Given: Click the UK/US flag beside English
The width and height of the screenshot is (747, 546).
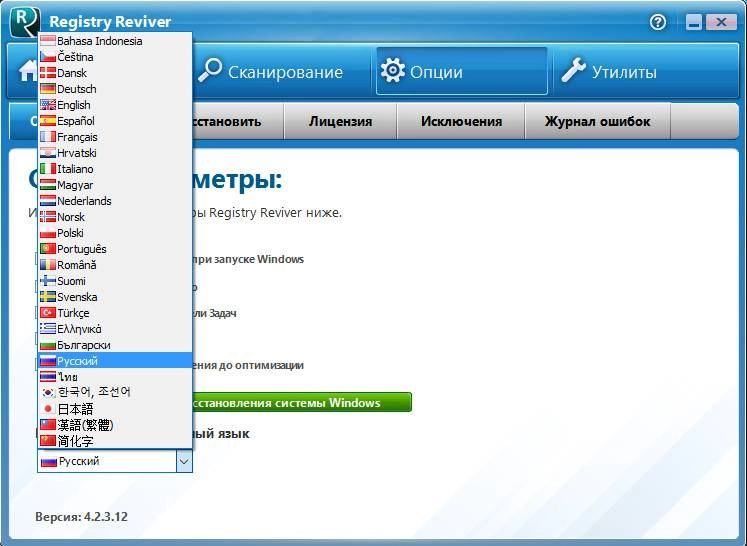Looking at the screenshot, I should point(48,105).
